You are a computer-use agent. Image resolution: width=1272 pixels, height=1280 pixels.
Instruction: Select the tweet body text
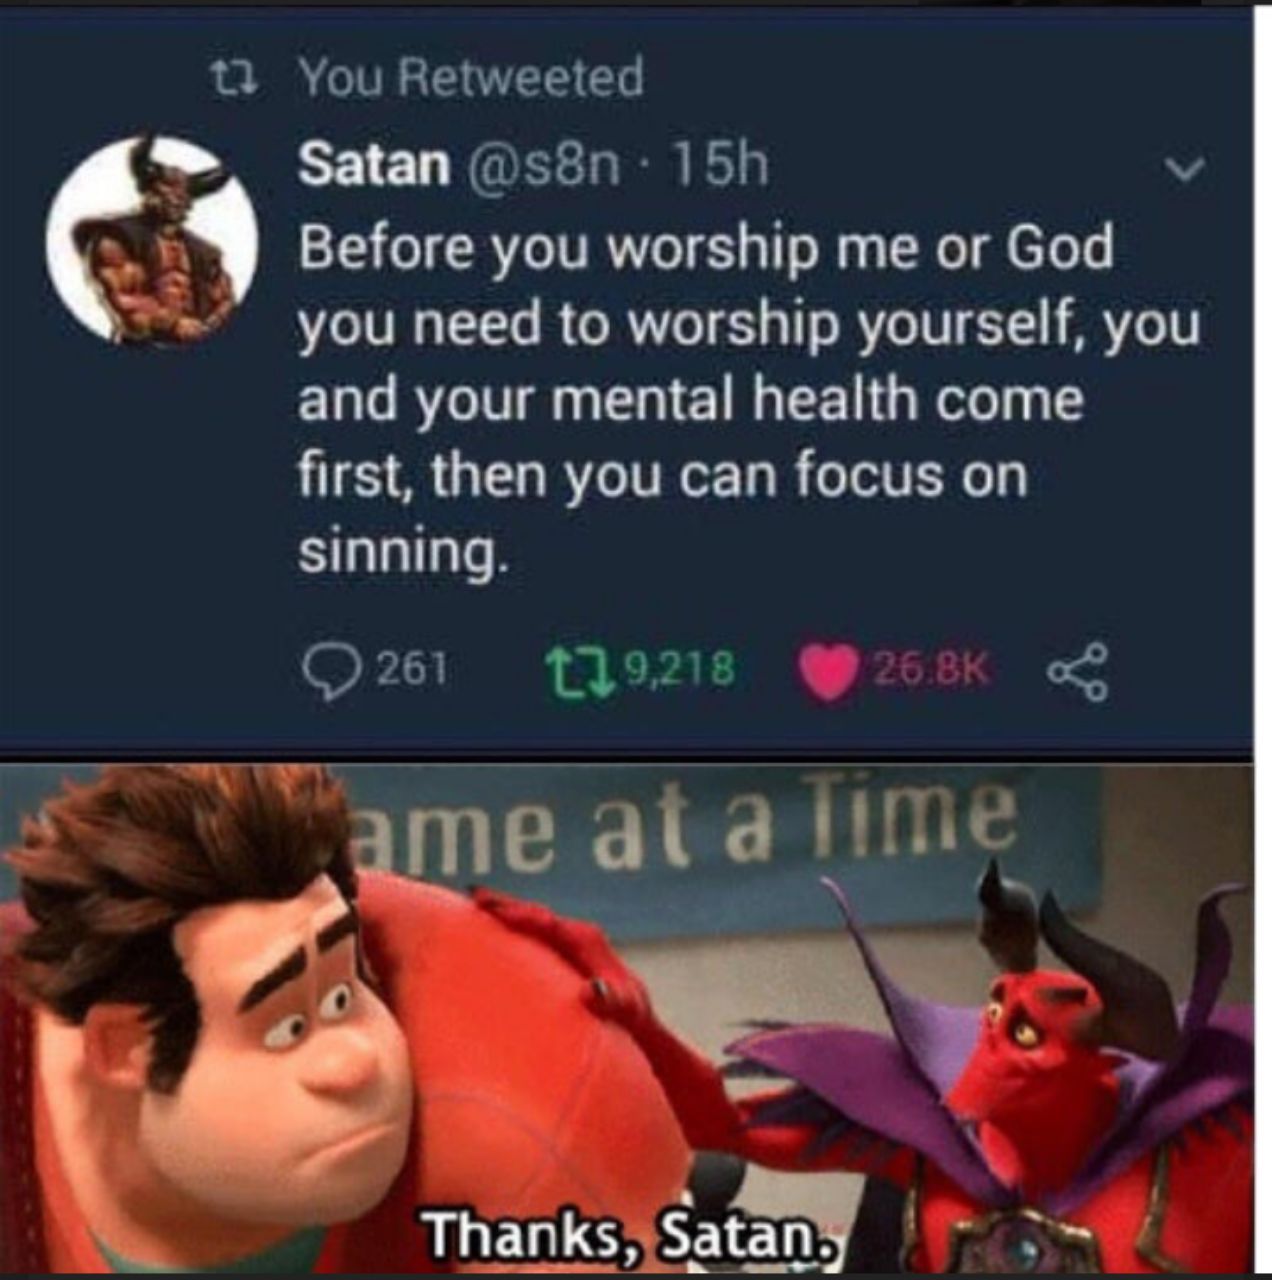tap(748, 399)
